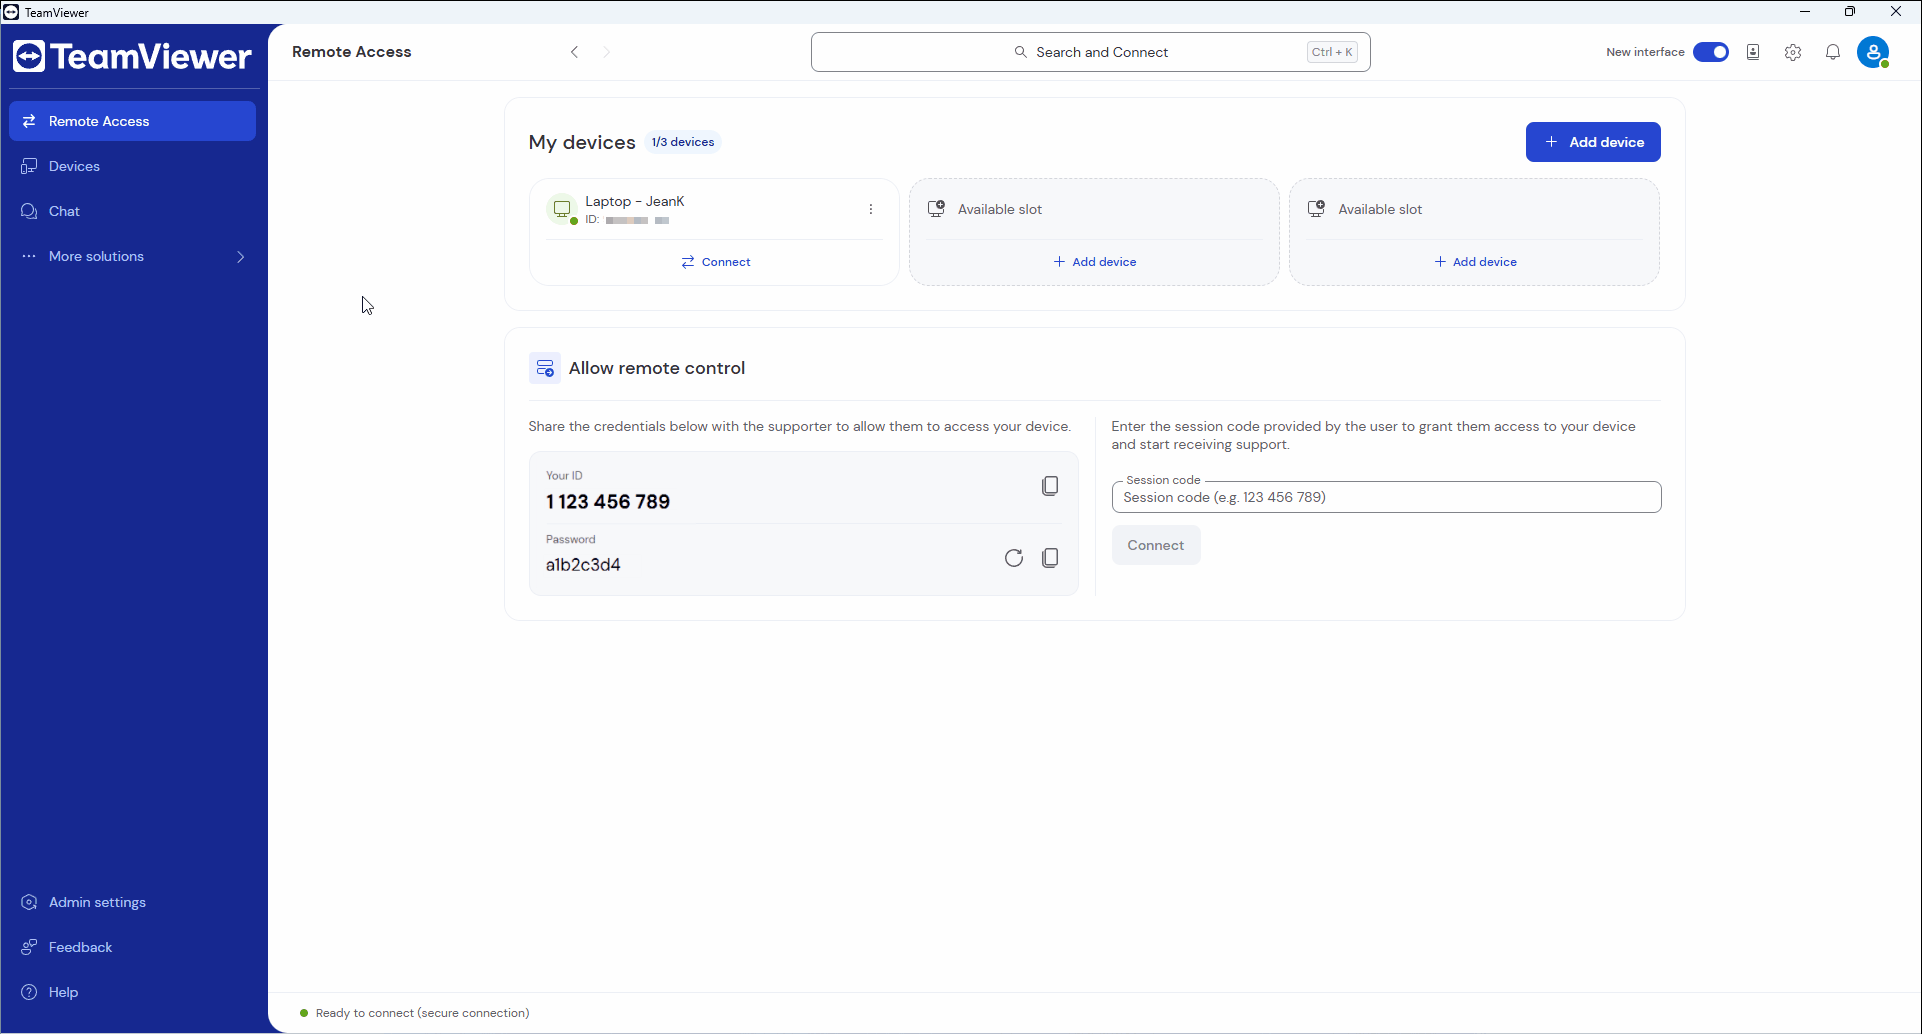This screenshot has height=1034, width=1922.
Task: Click the My devices heading
Action: (x=582, y=142)
